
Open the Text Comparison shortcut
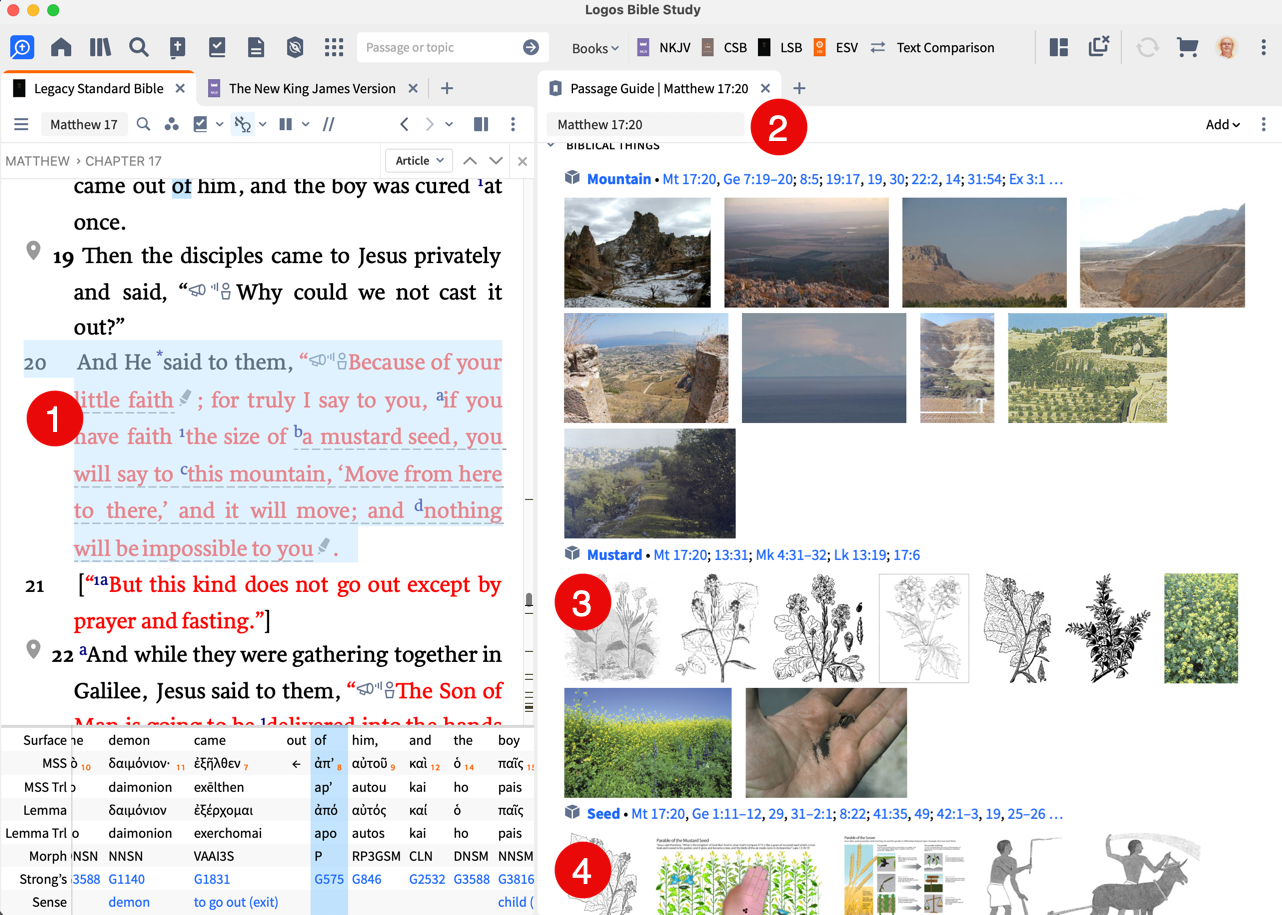pyautogui.click(x=932, y=48)
